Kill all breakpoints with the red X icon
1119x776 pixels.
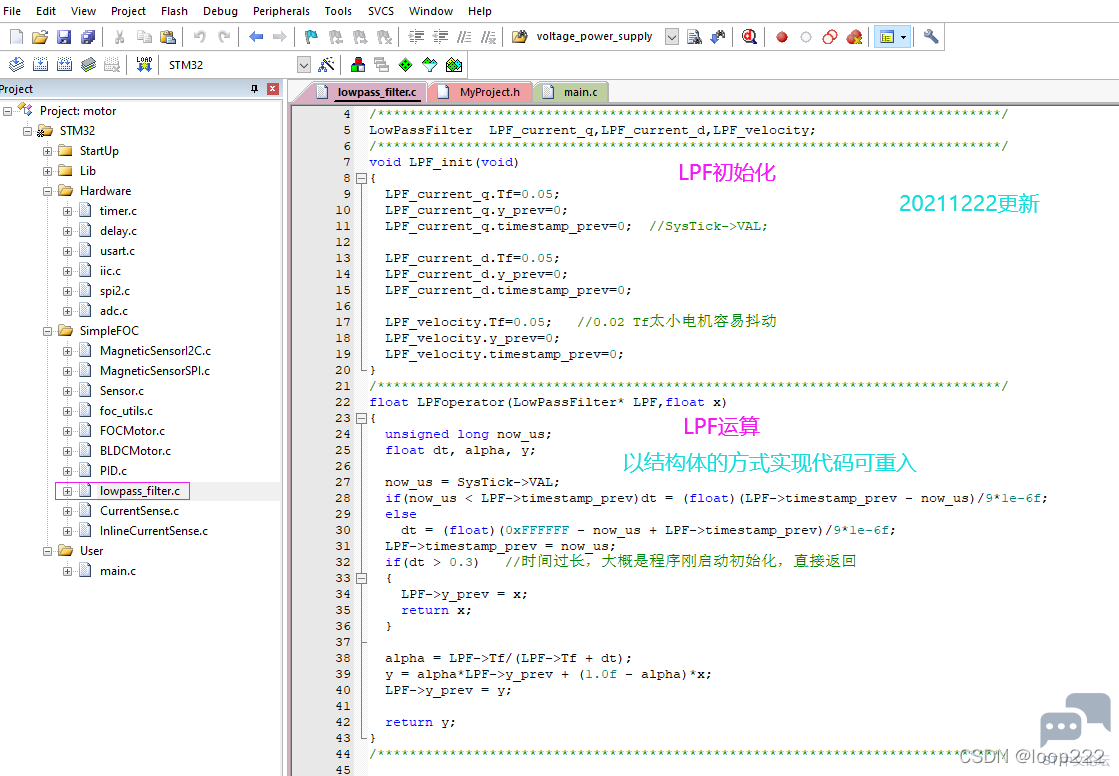[x=854, y=36]
